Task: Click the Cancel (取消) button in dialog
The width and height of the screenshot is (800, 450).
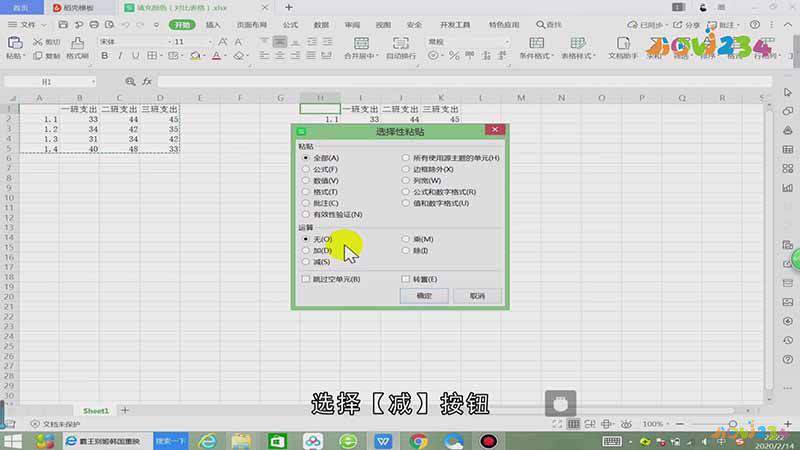Action: pos(477,296)
